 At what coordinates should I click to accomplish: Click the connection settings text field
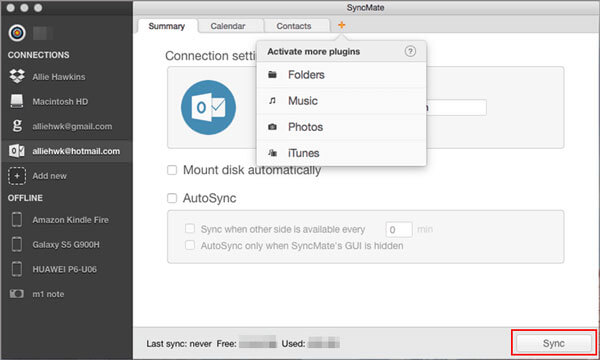[x=457, y=108]
